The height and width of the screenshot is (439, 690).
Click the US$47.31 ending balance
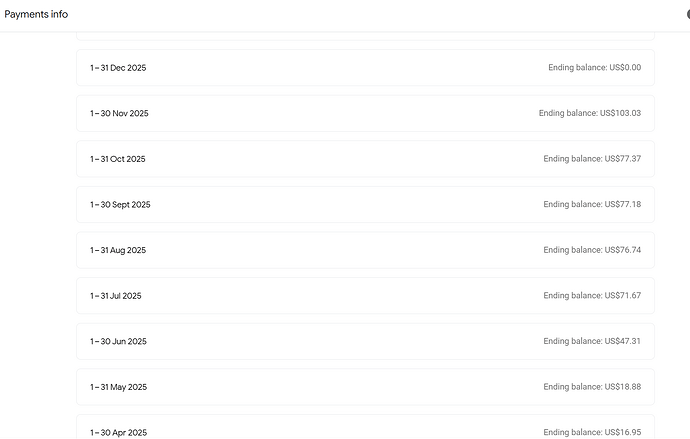(x=592, y=341)
